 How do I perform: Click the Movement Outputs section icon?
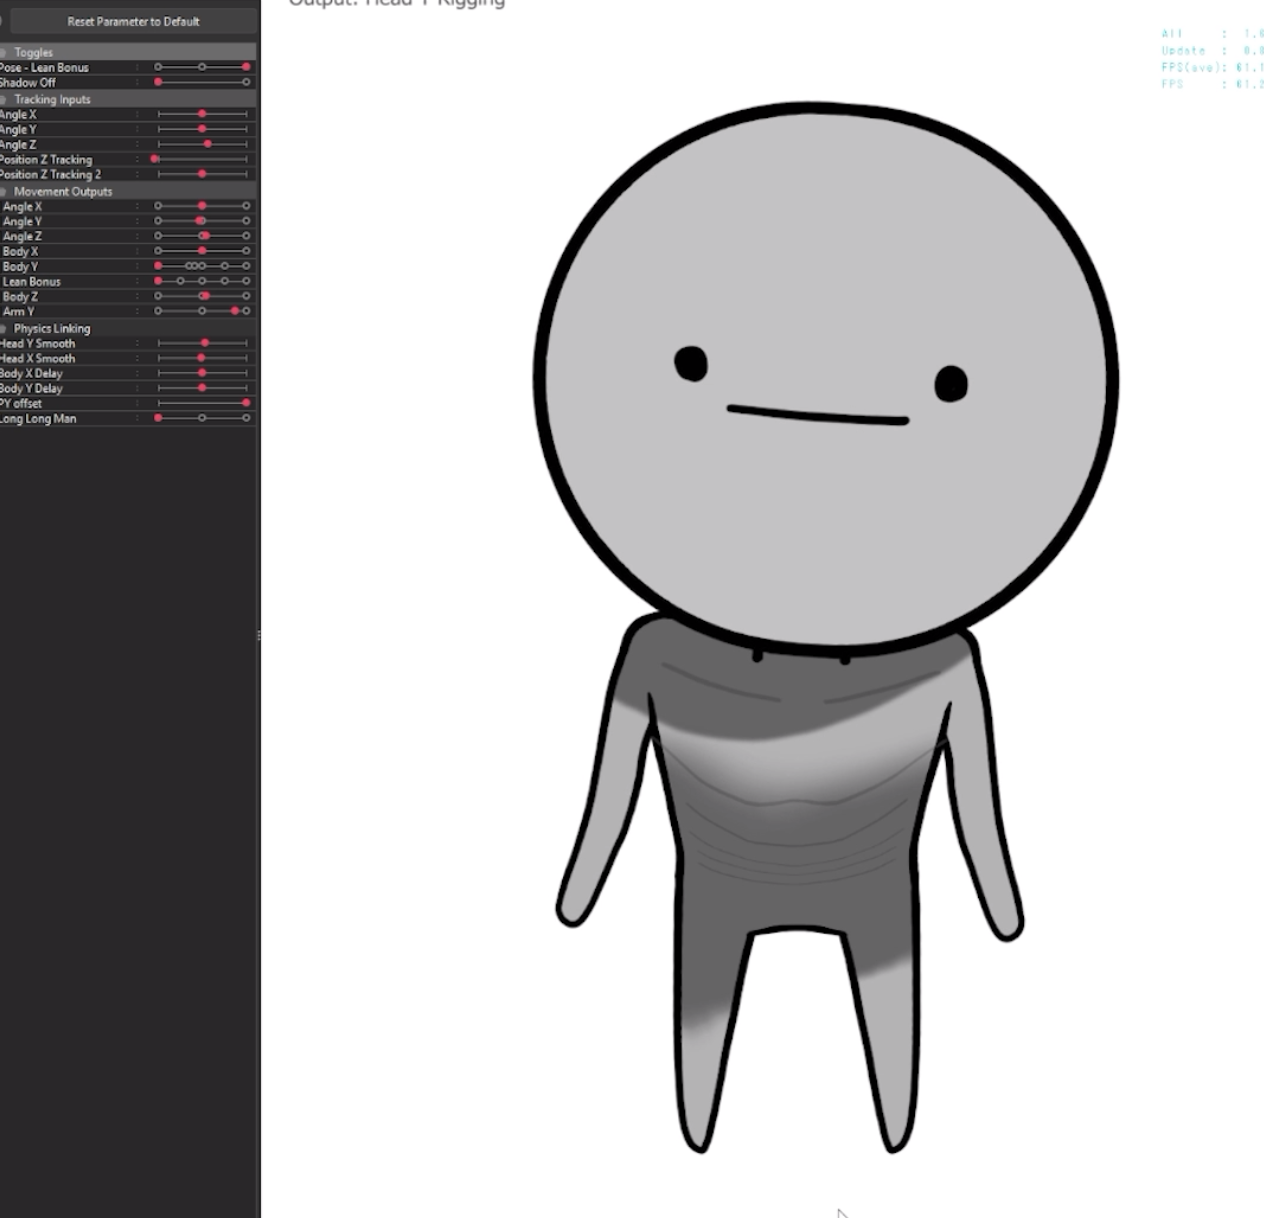click(x=5, y=192)
